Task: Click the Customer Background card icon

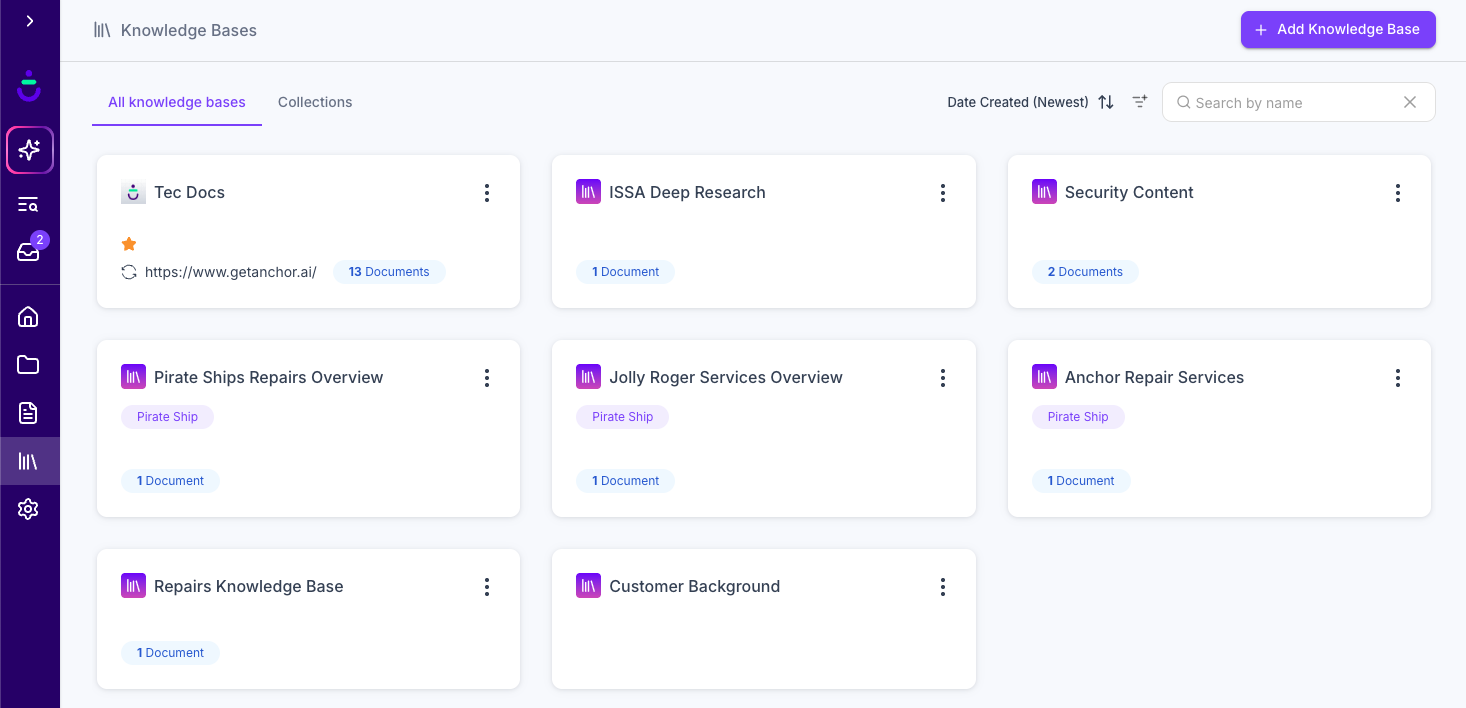Action: [x=589, y=586]
